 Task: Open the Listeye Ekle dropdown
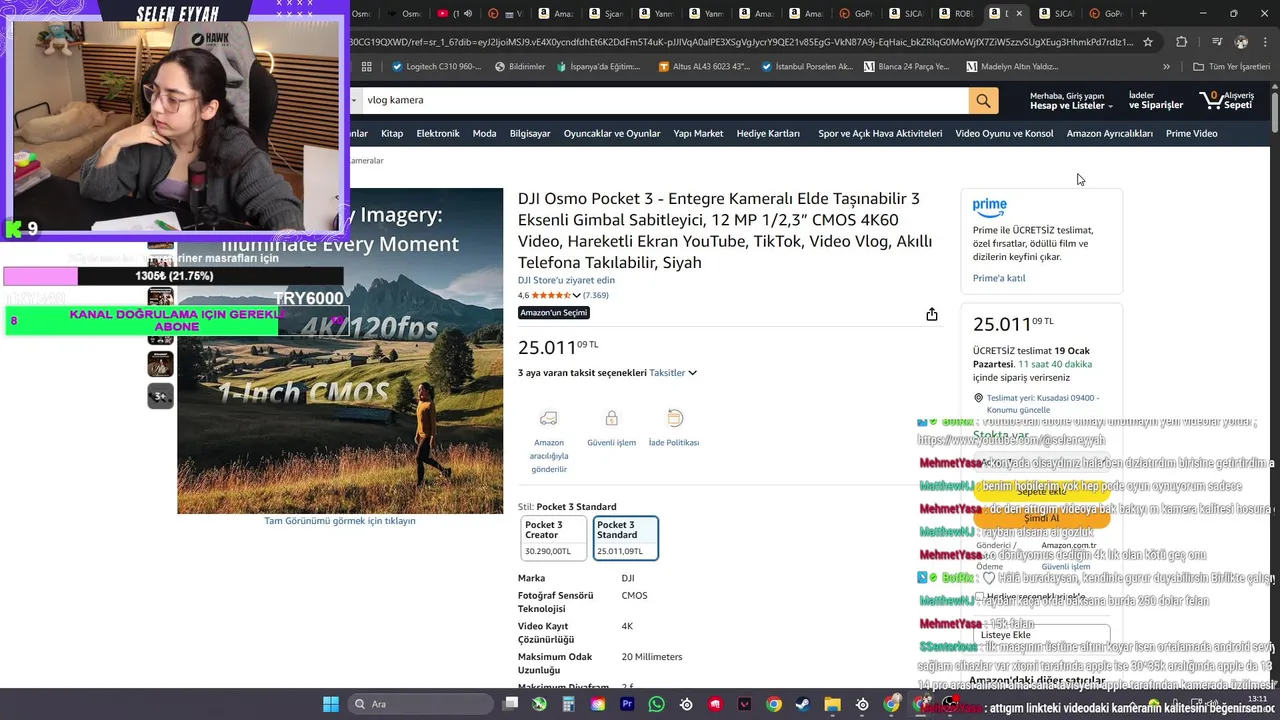1041,635
